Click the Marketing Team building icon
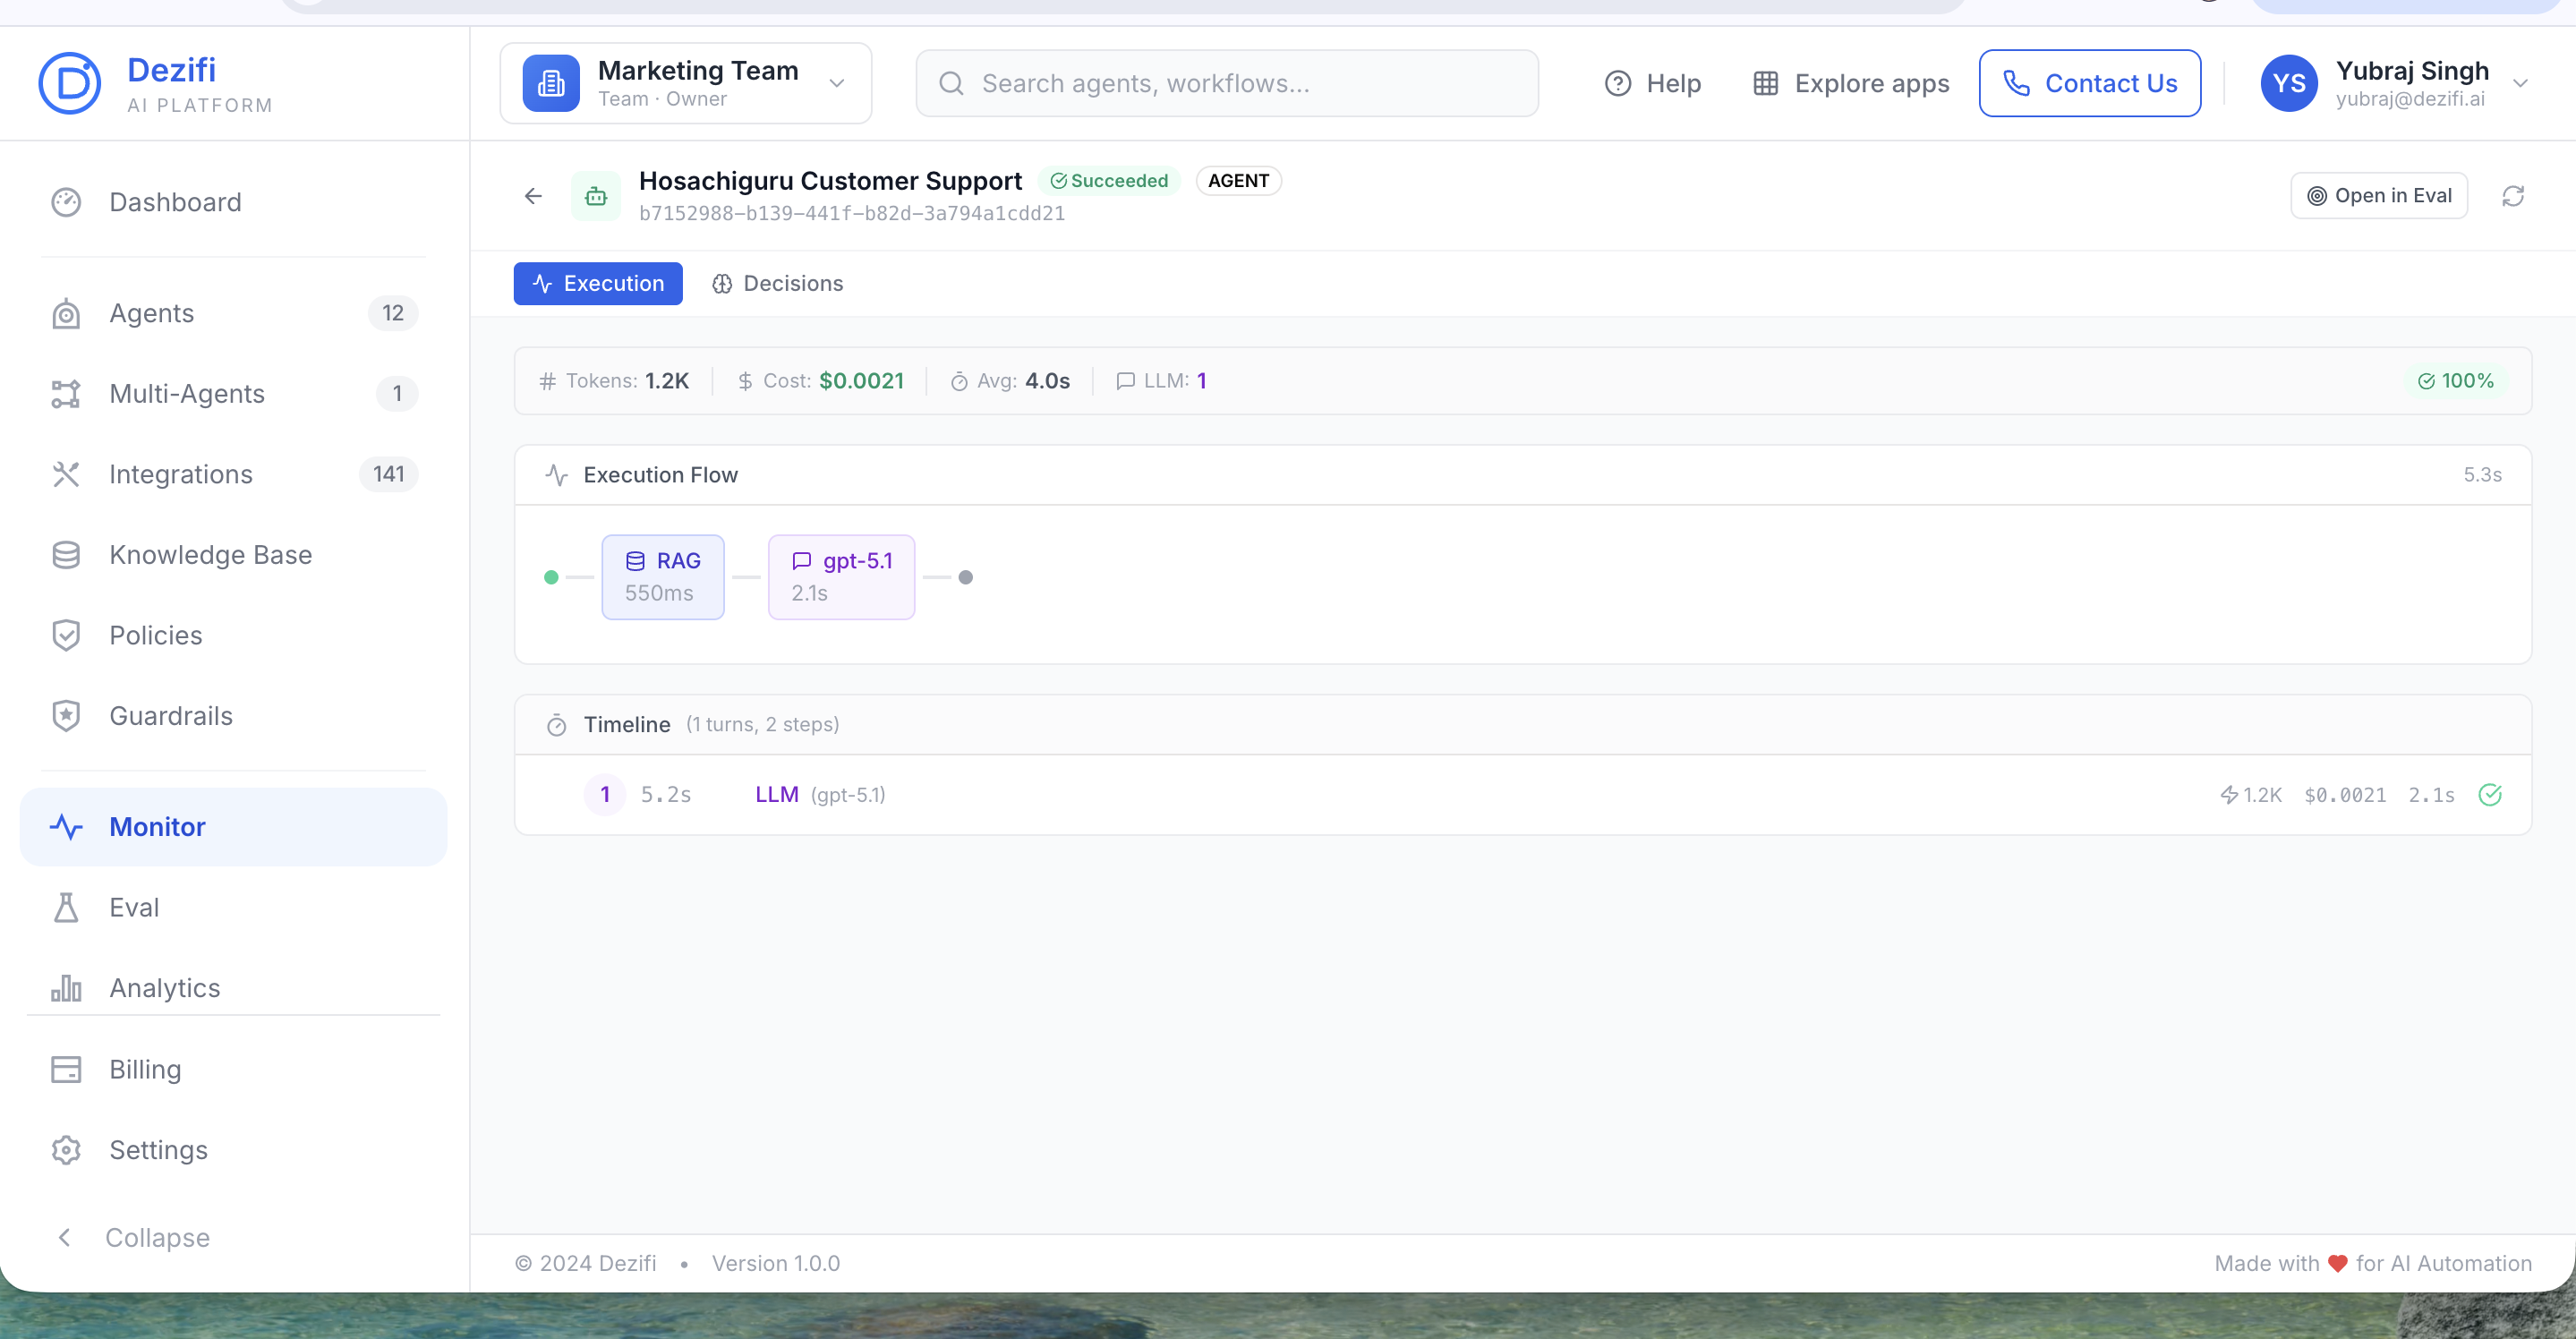 [551, 83]
